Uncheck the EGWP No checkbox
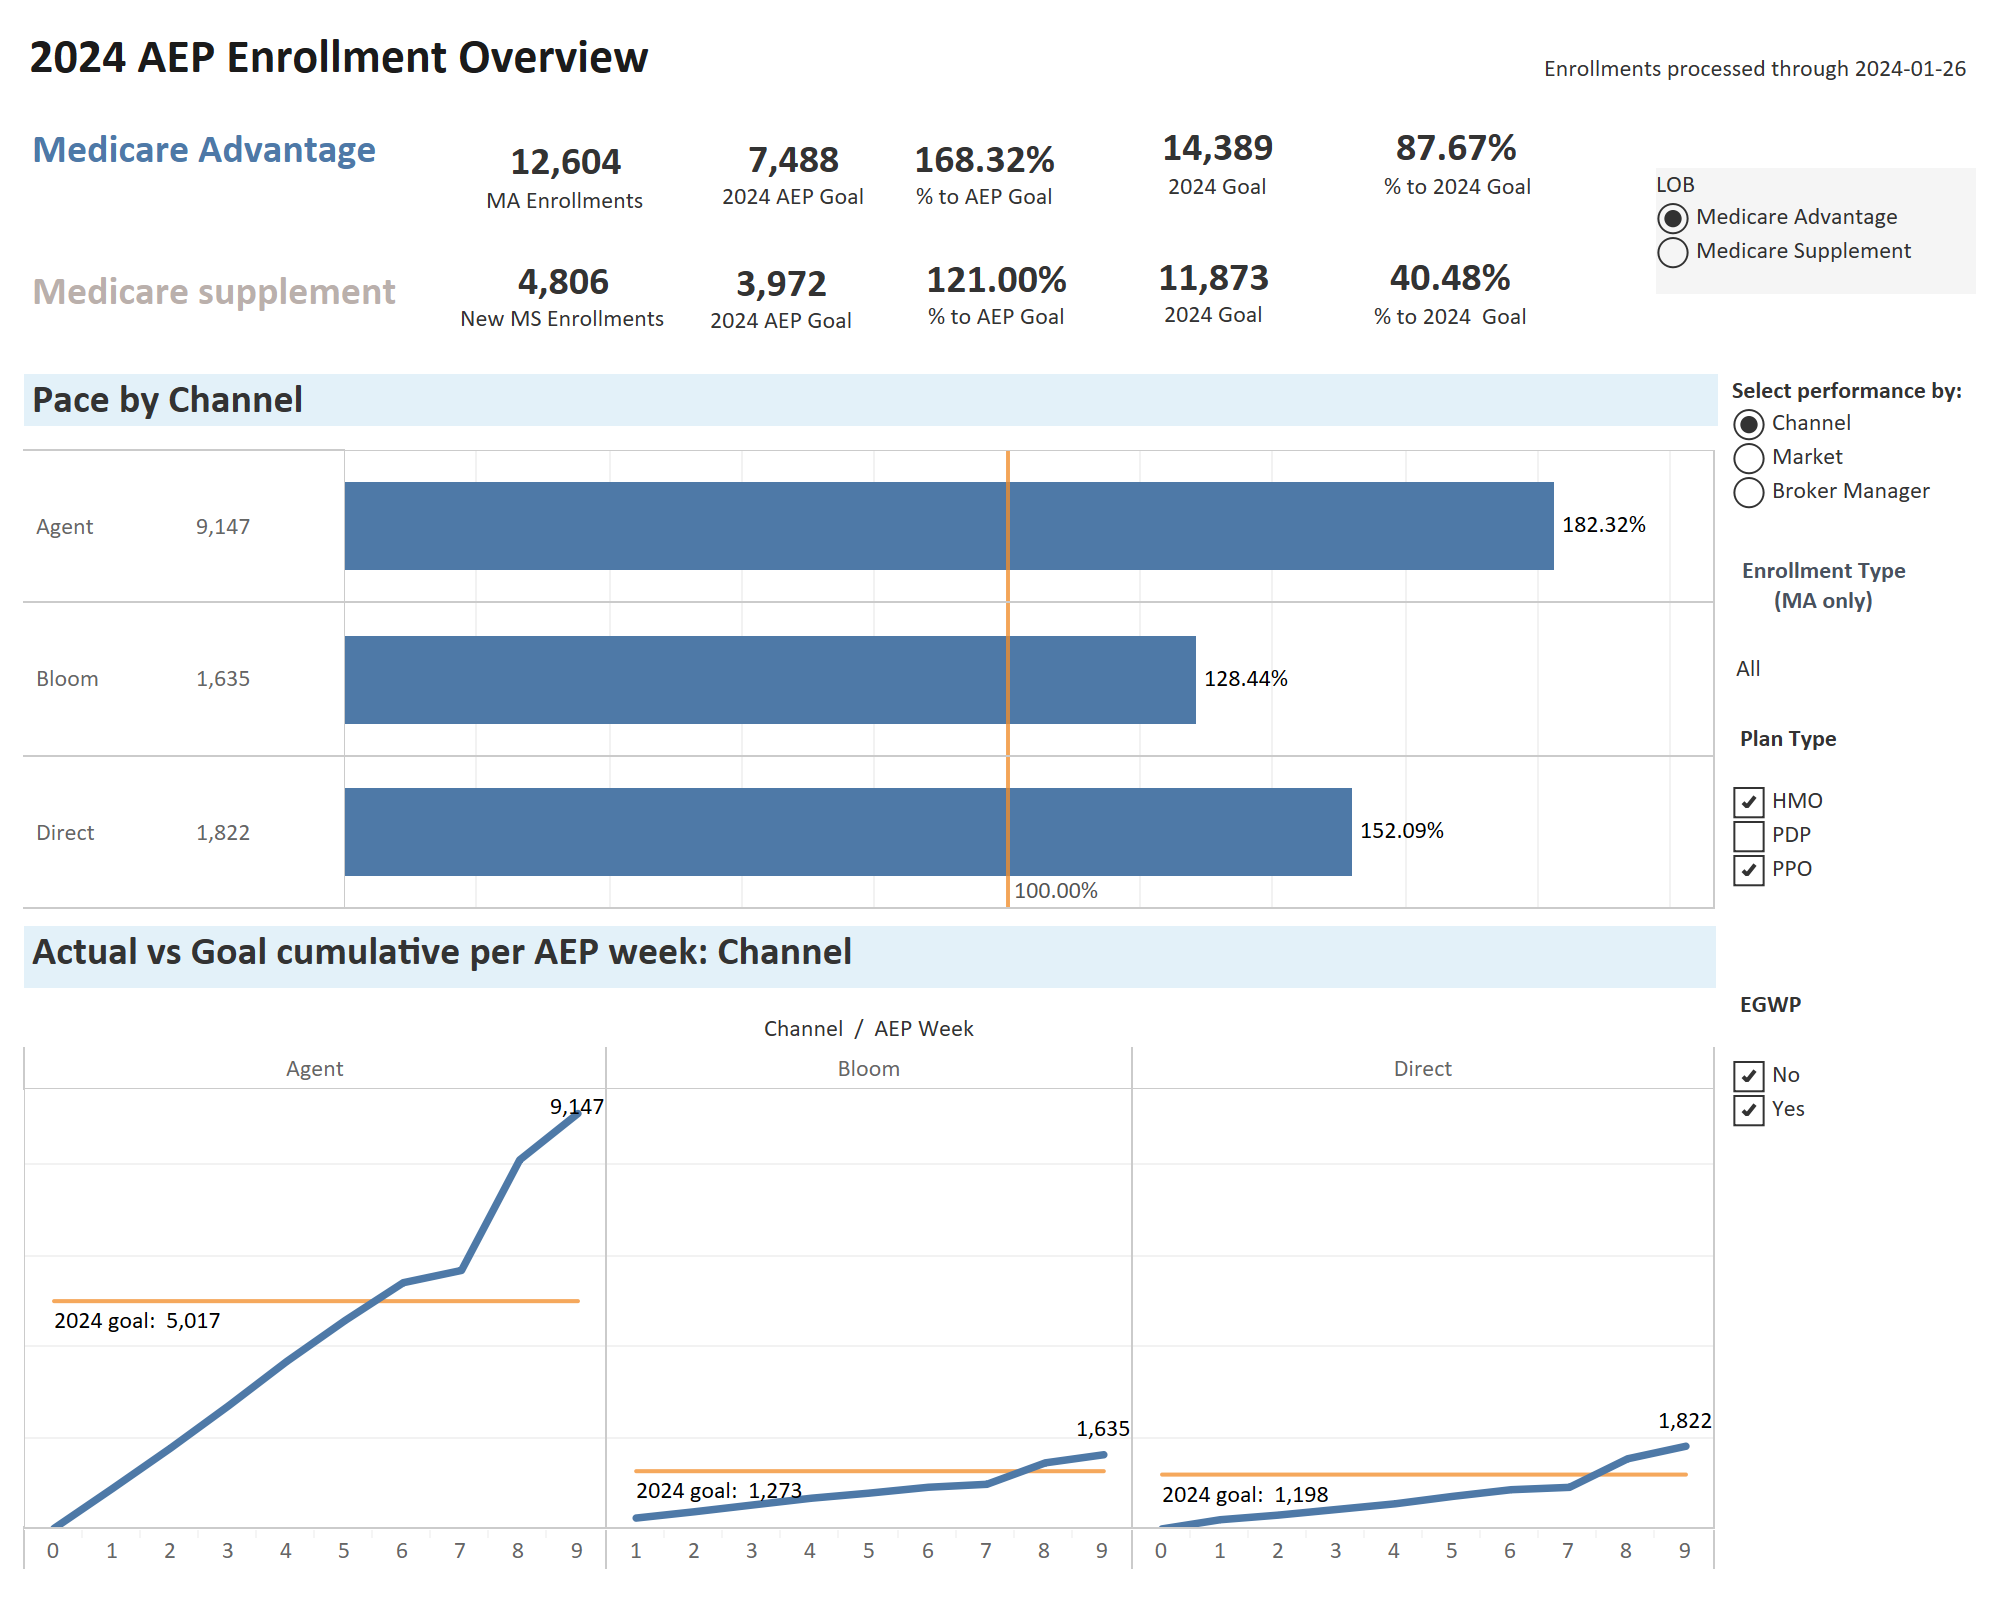 click(x=1748, y=1076)
